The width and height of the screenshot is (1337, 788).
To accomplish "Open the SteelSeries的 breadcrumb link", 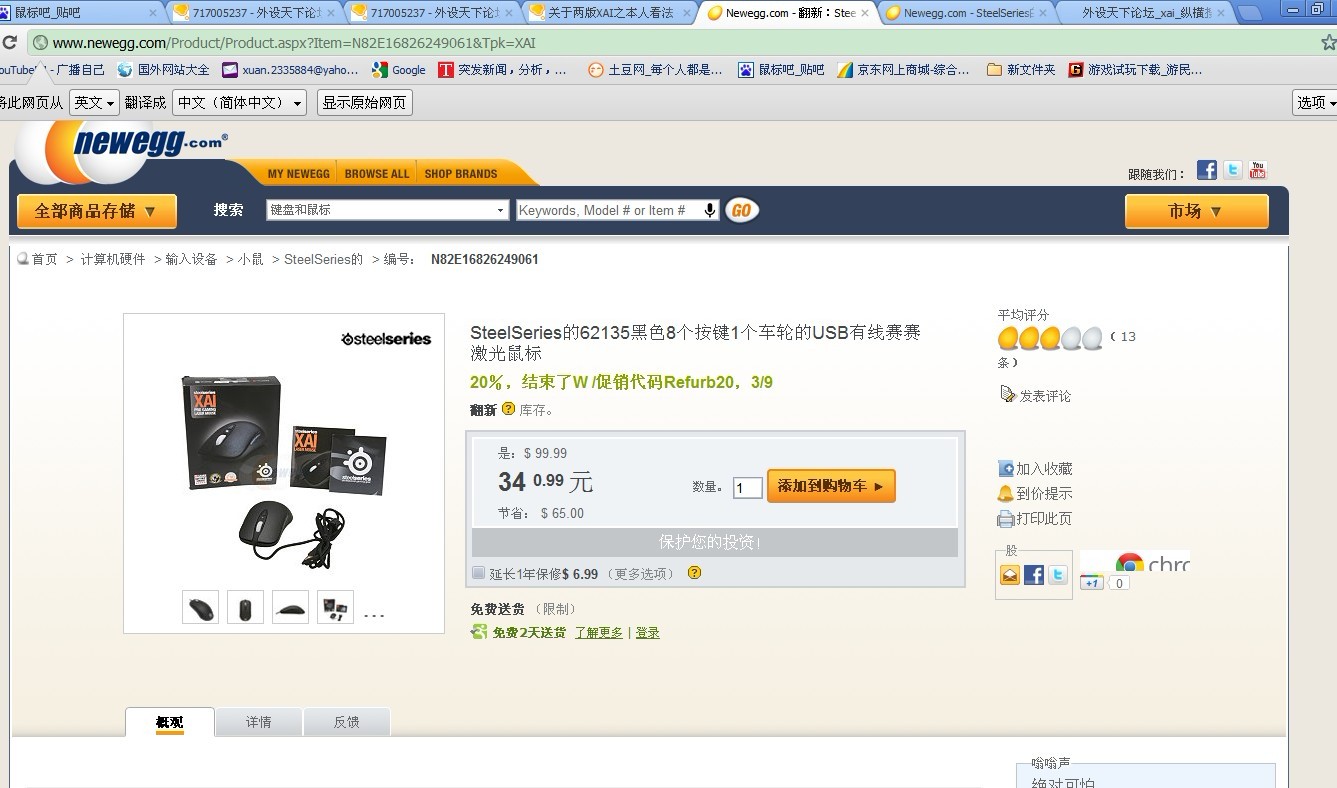I will [324, 259].
